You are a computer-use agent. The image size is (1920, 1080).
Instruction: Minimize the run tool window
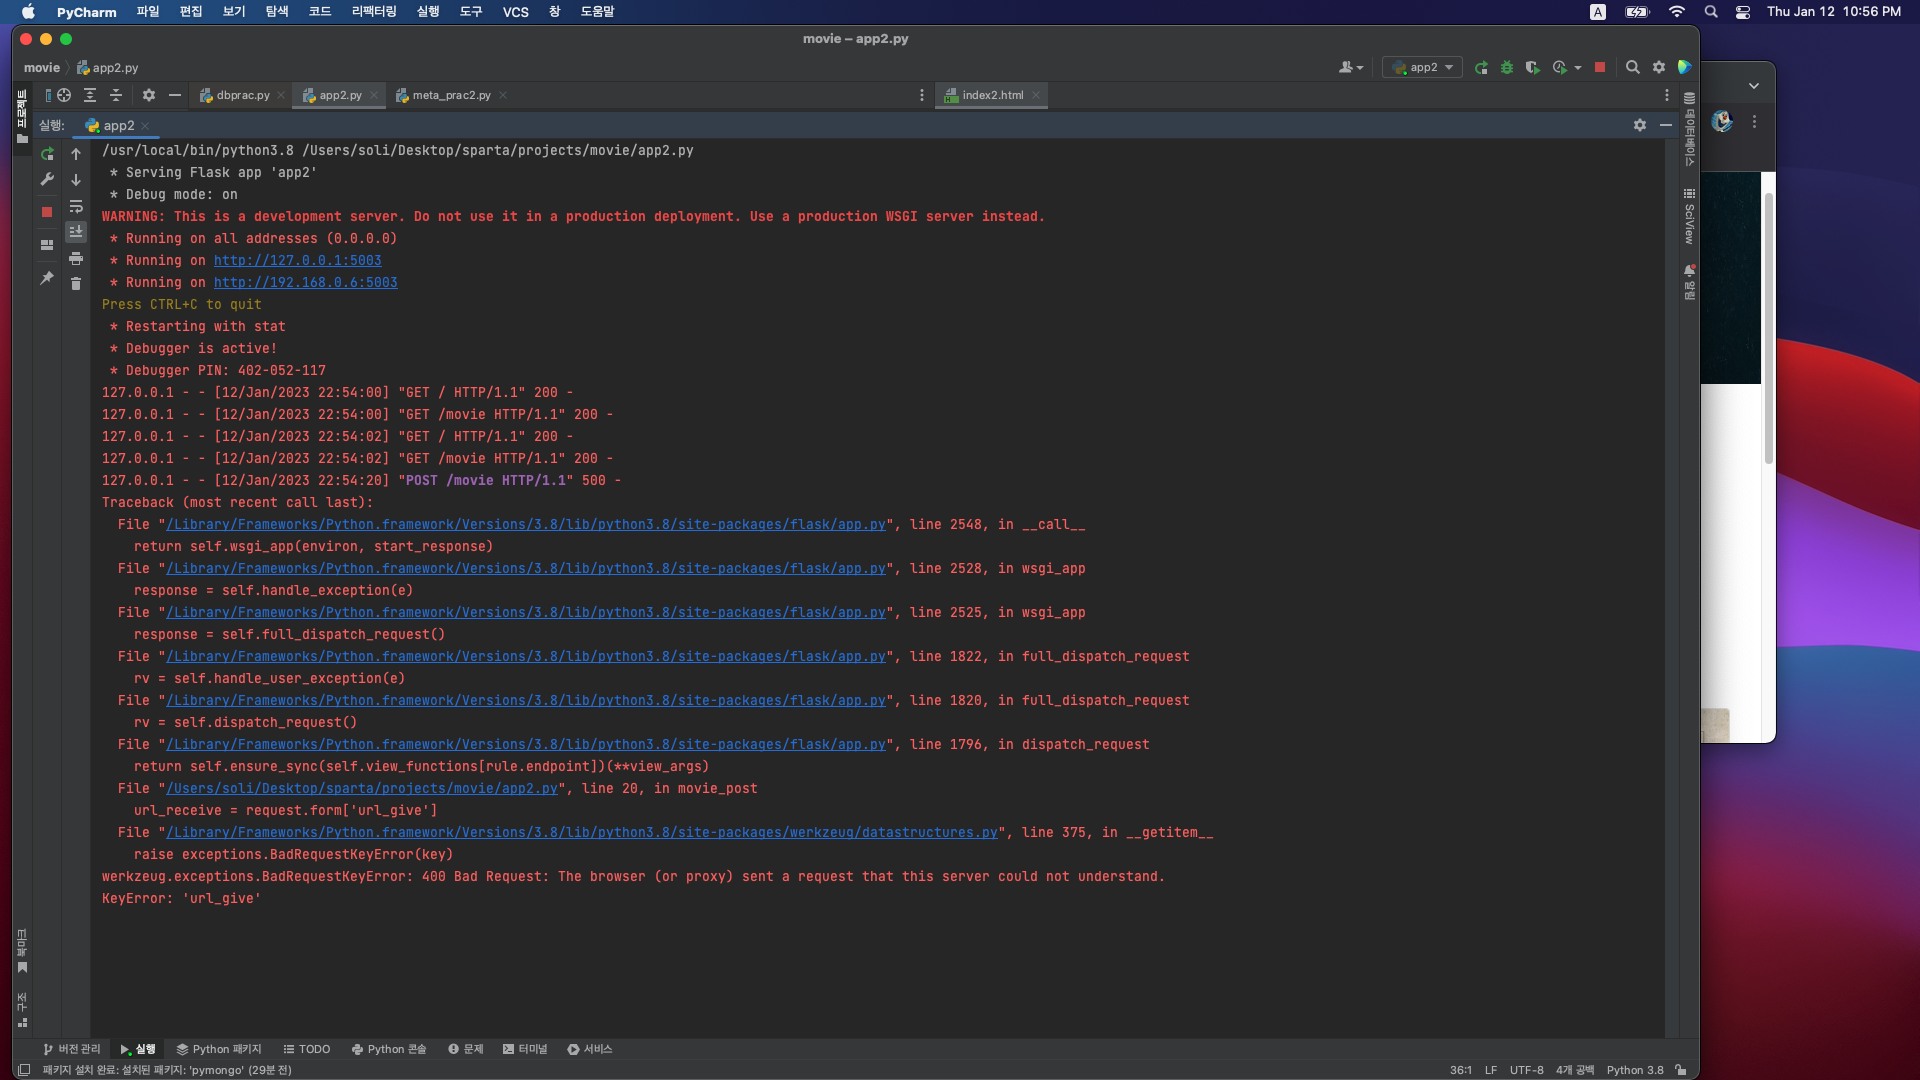point(1666,125)
